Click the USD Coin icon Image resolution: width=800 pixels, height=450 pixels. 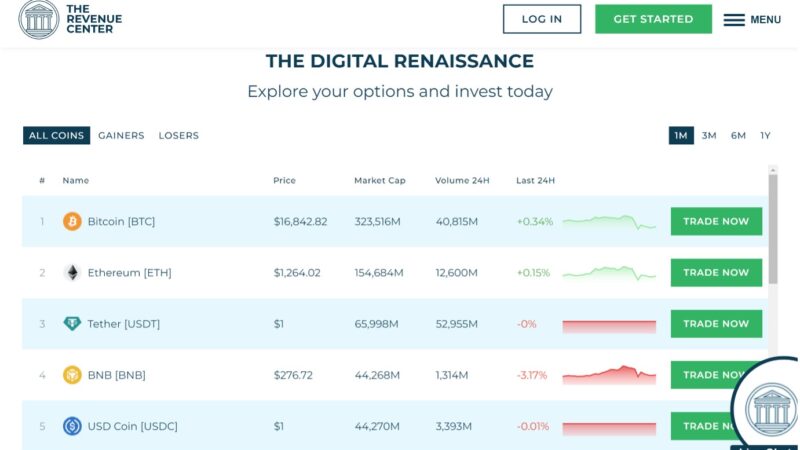[x=72, y=426]
